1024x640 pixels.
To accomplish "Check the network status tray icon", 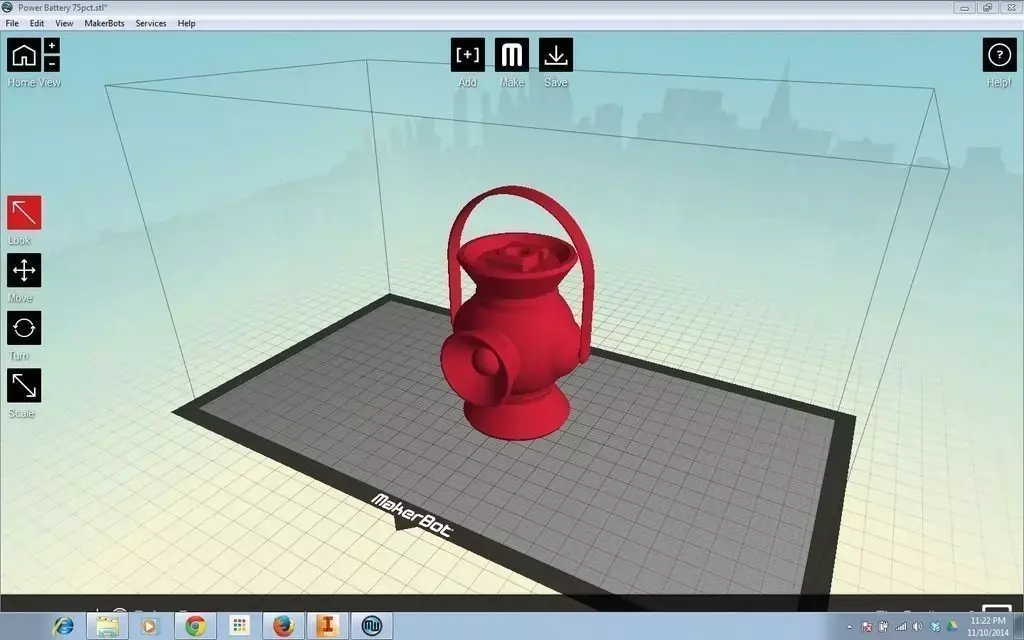I will 900,627.
